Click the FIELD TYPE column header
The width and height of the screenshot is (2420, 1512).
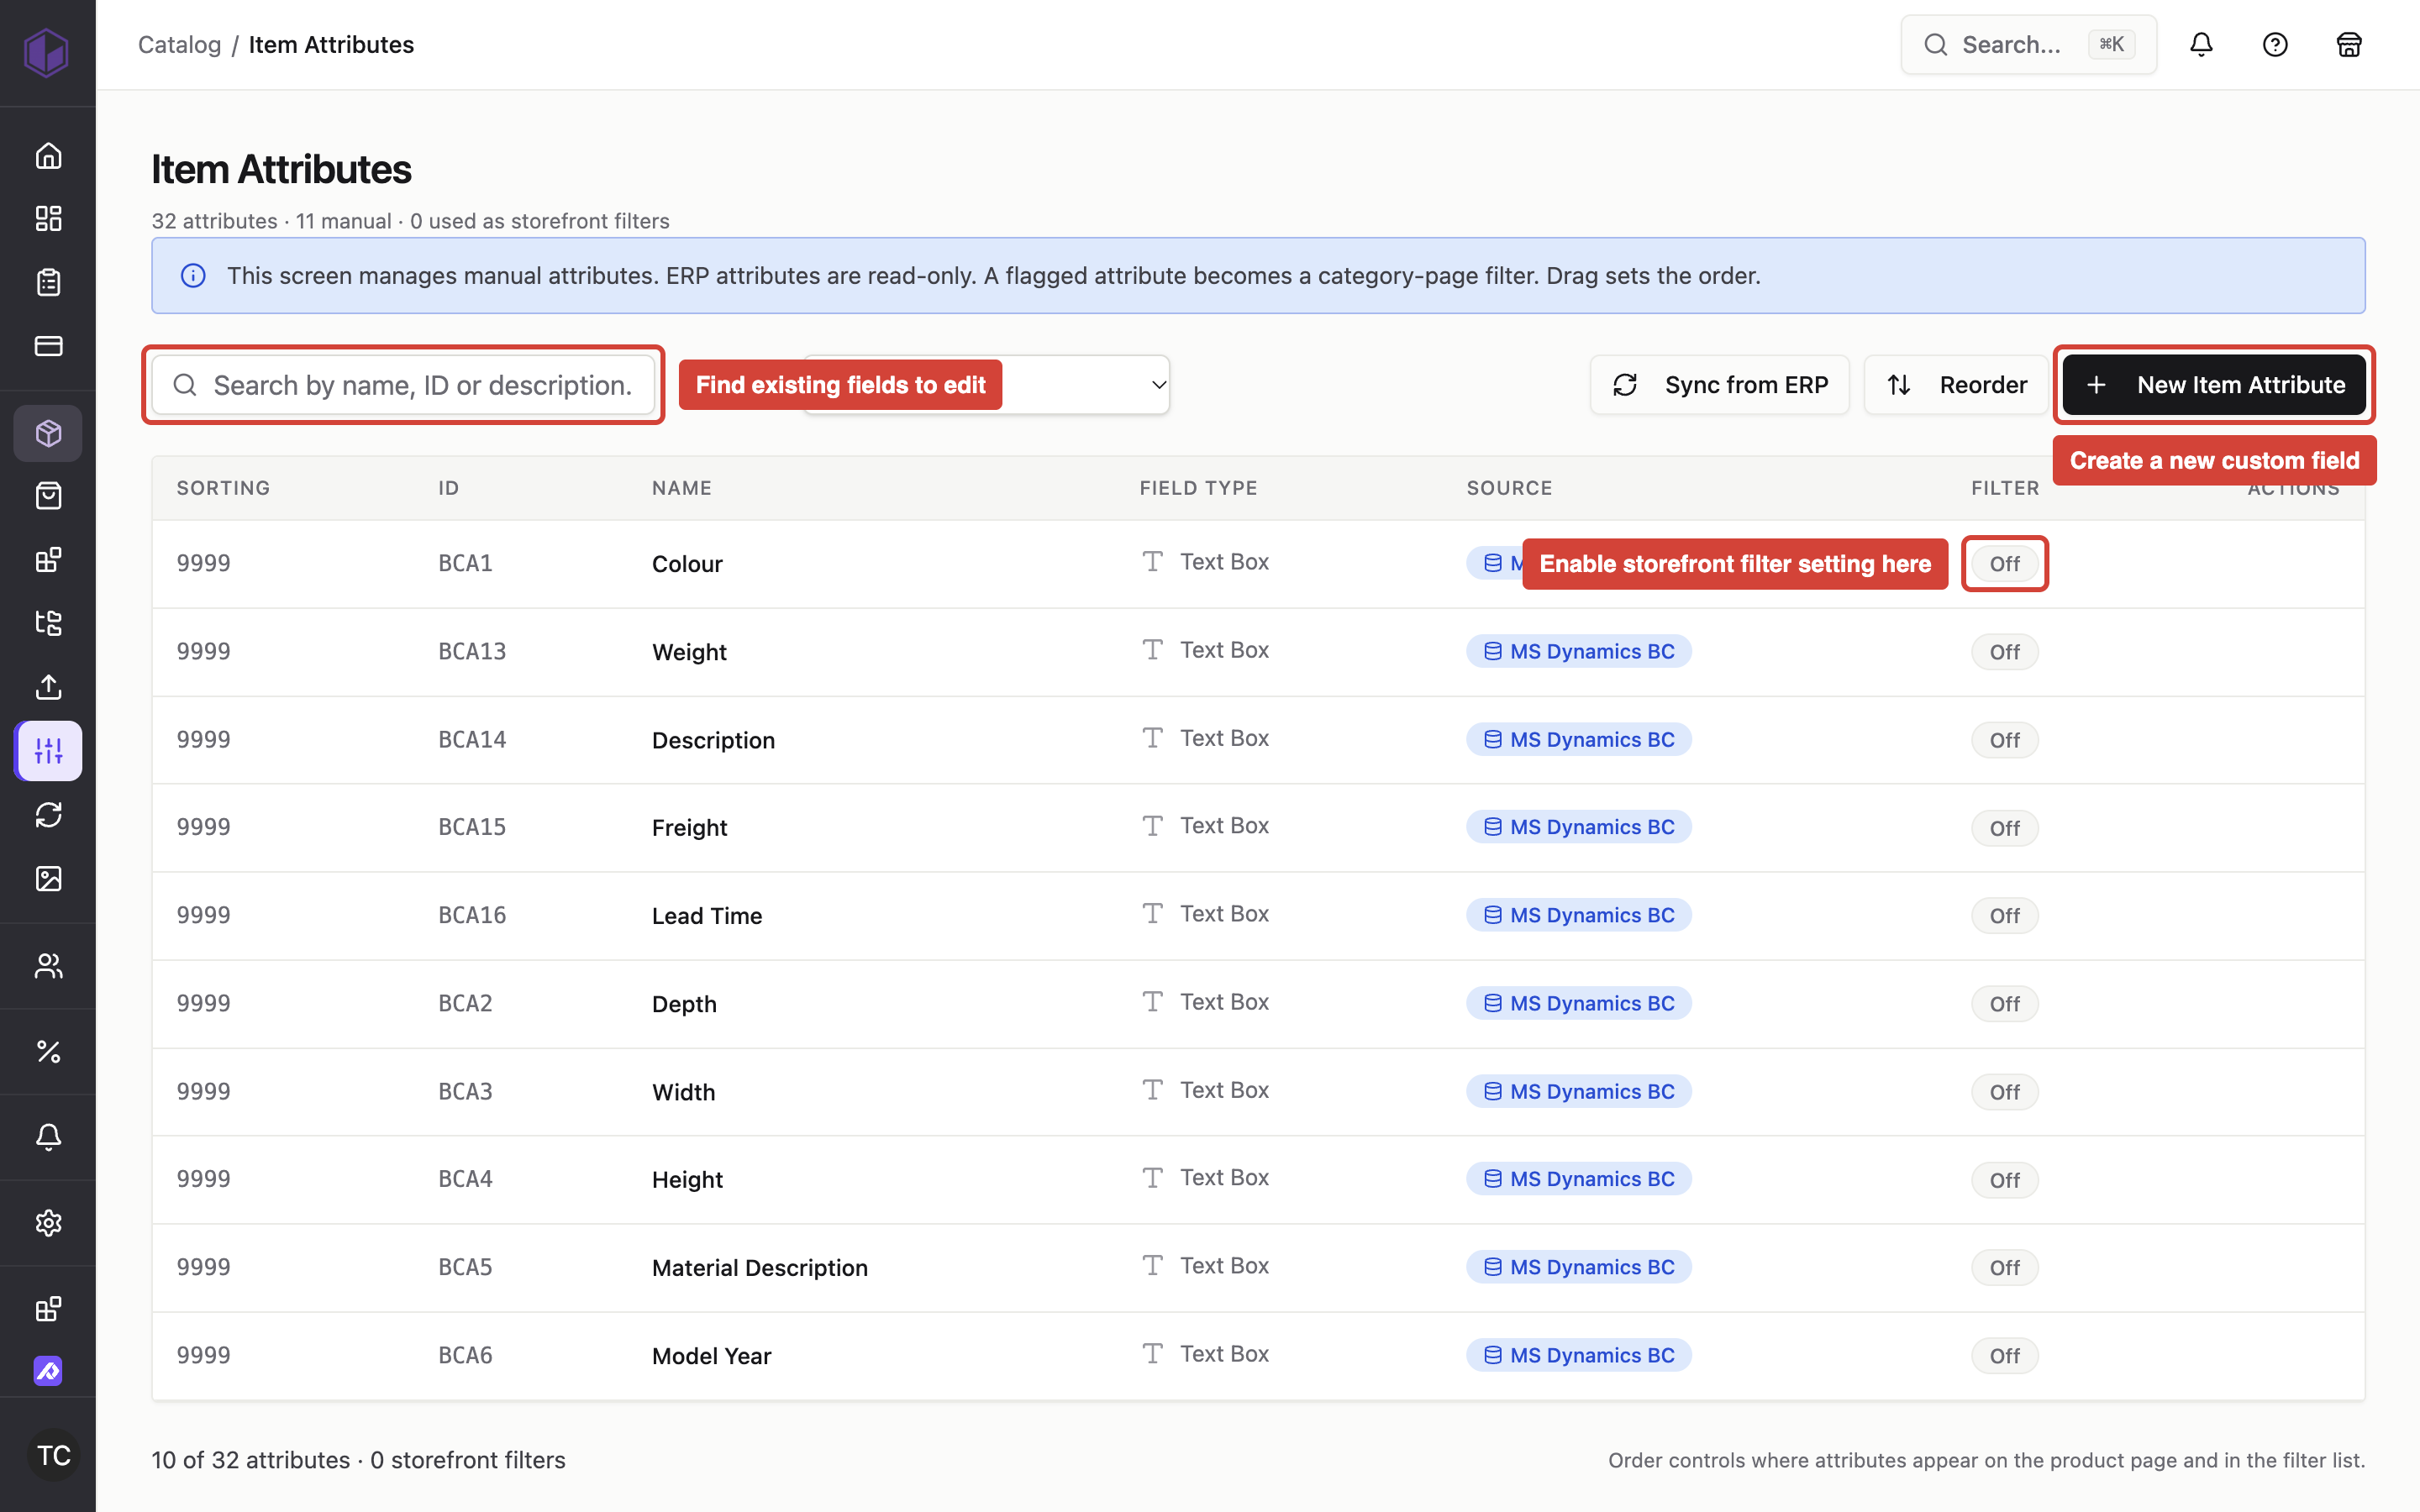(x=1198, y=488)
